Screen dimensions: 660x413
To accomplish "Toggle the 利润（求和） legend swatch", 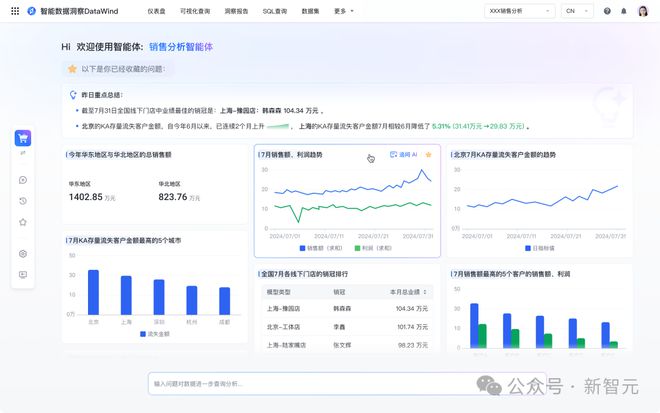I will [357, 248].
